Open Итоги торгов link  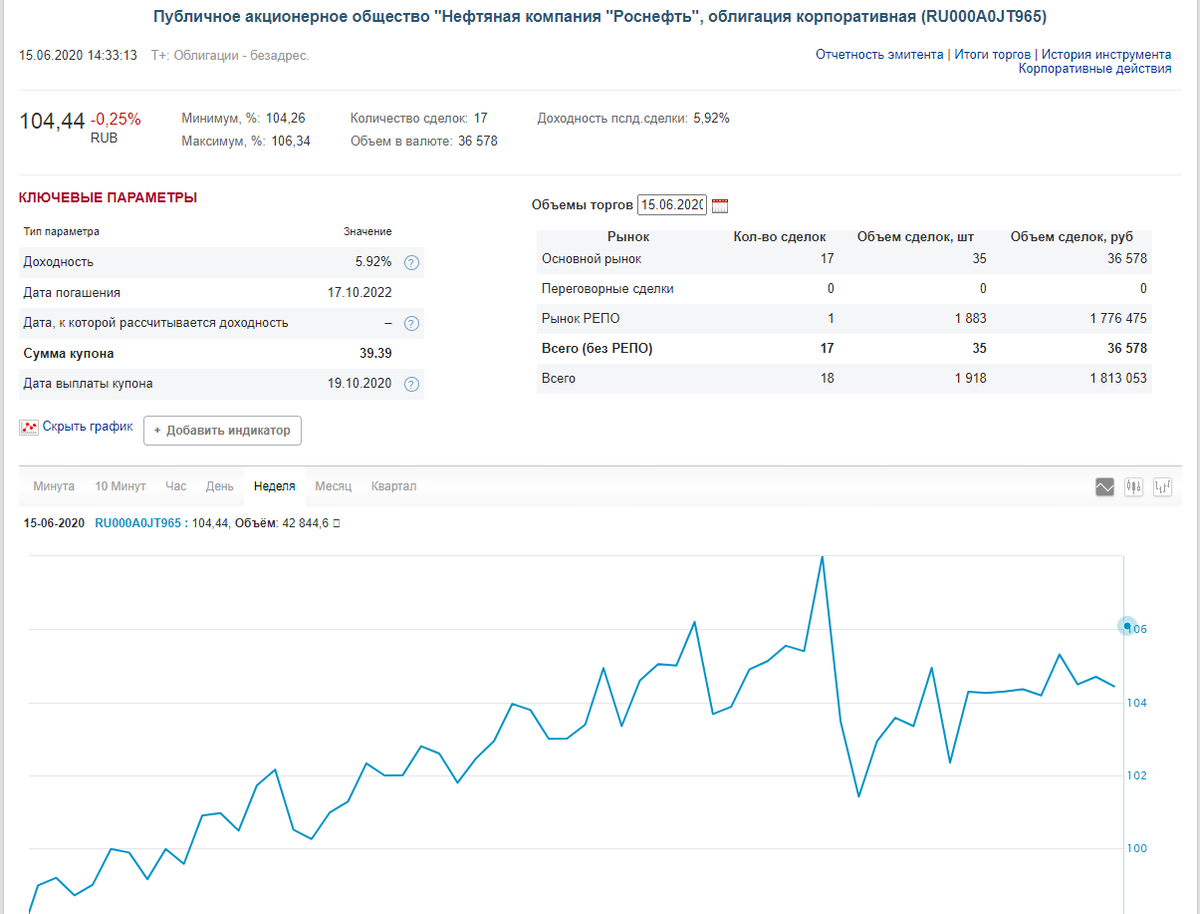992,55
